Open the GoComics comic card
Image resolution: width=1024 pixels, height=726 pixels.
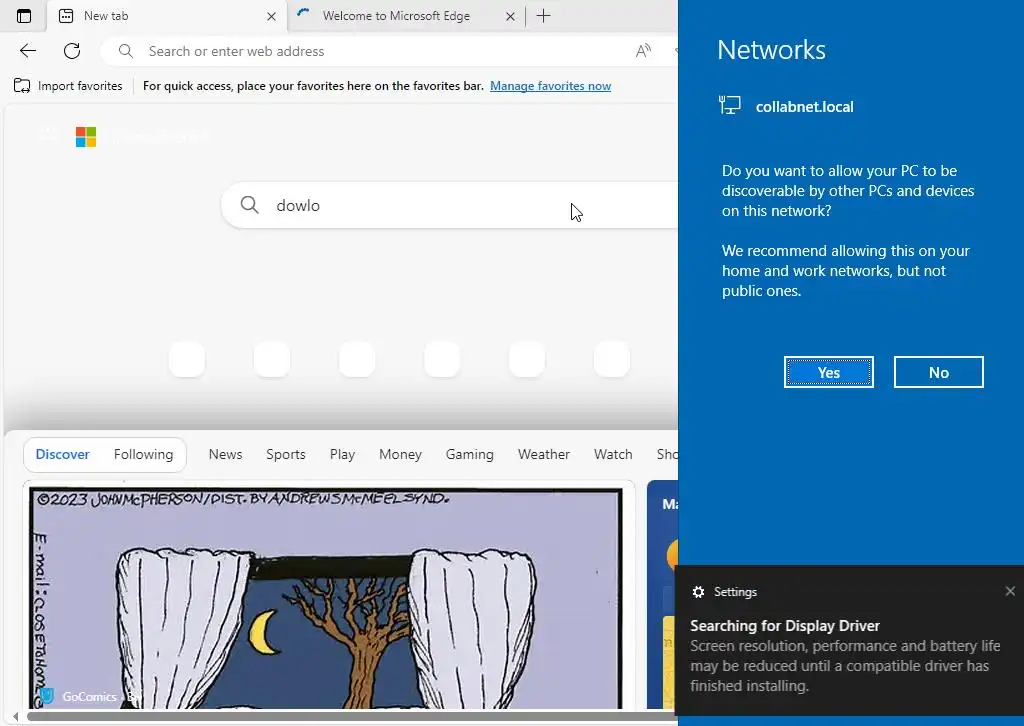point(328,595)
